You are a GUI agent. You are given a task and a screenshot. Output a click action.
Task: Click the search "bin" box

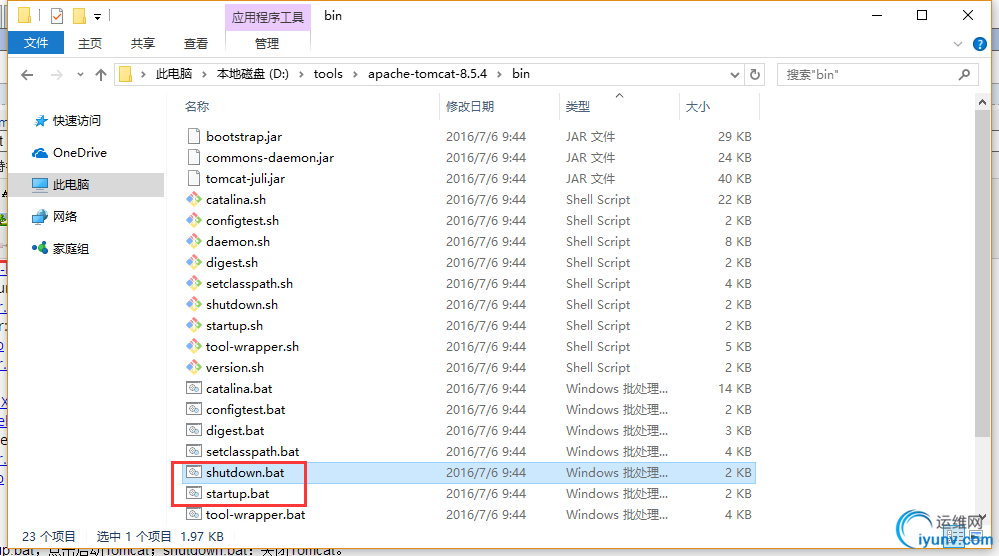pyautogui.click(x=877, y=75)
